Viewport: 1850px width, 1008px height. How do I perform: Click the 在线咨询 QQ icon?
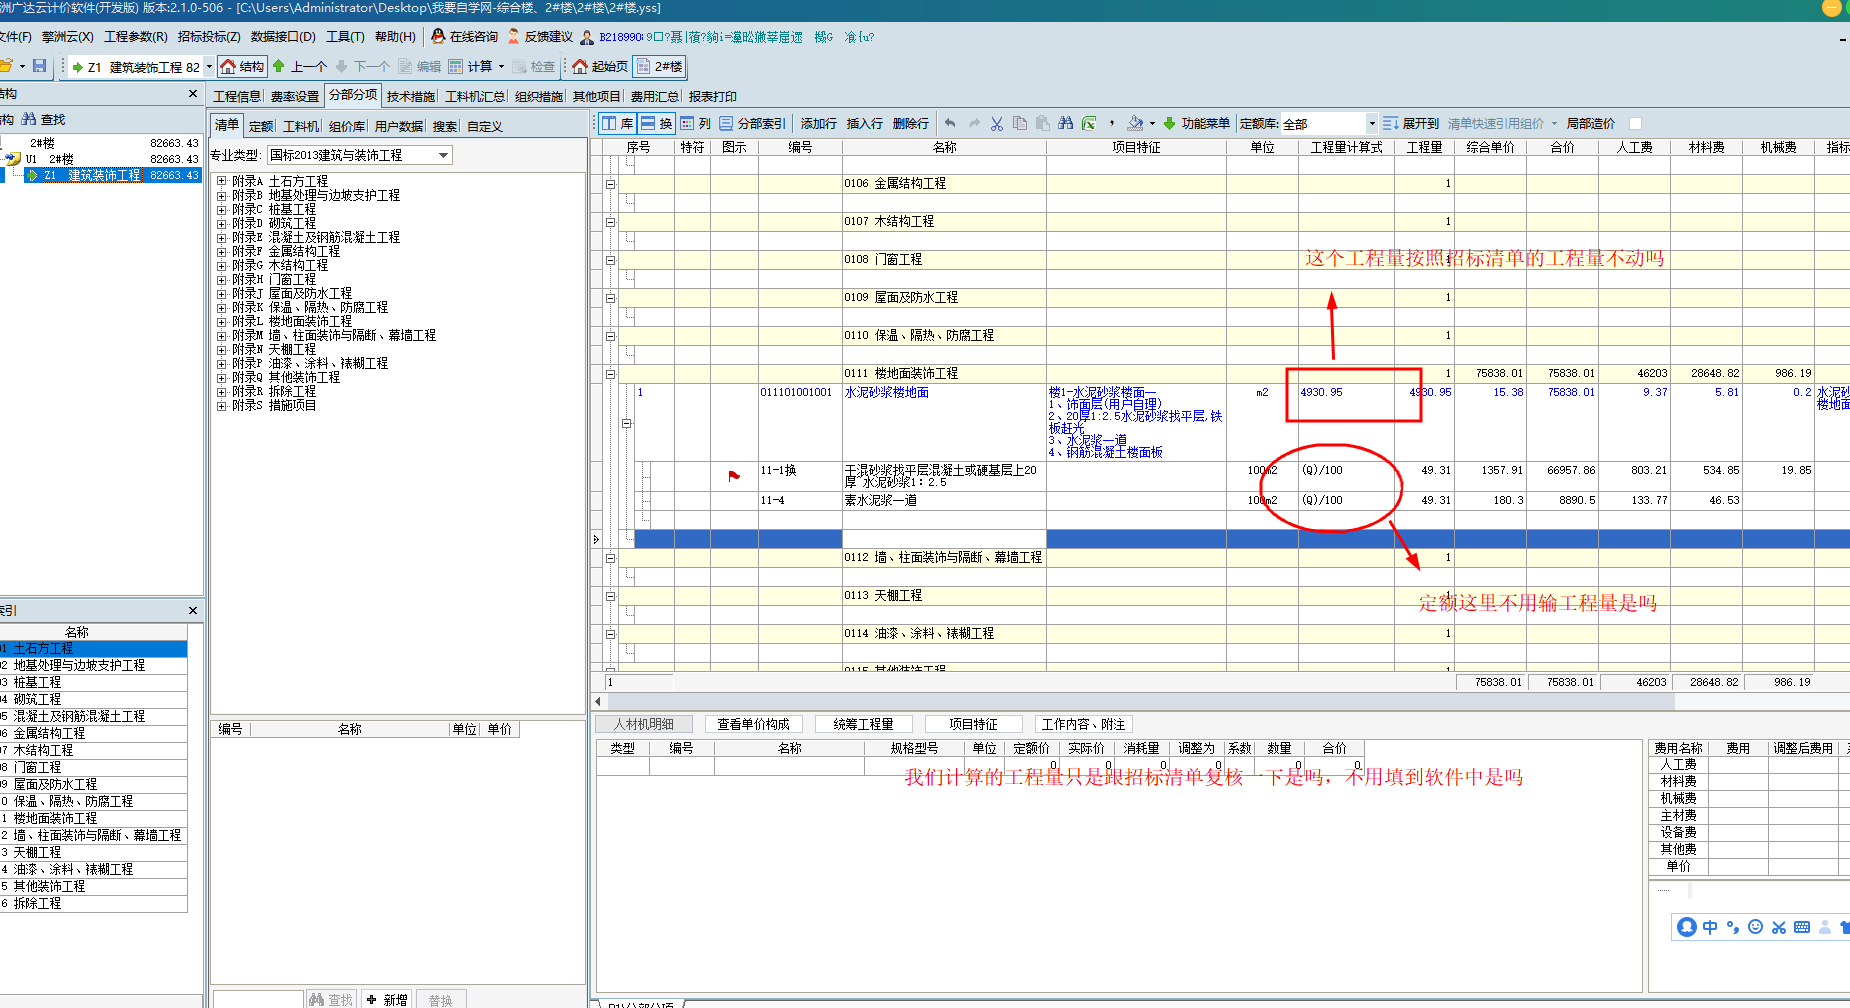click(438, 37)
